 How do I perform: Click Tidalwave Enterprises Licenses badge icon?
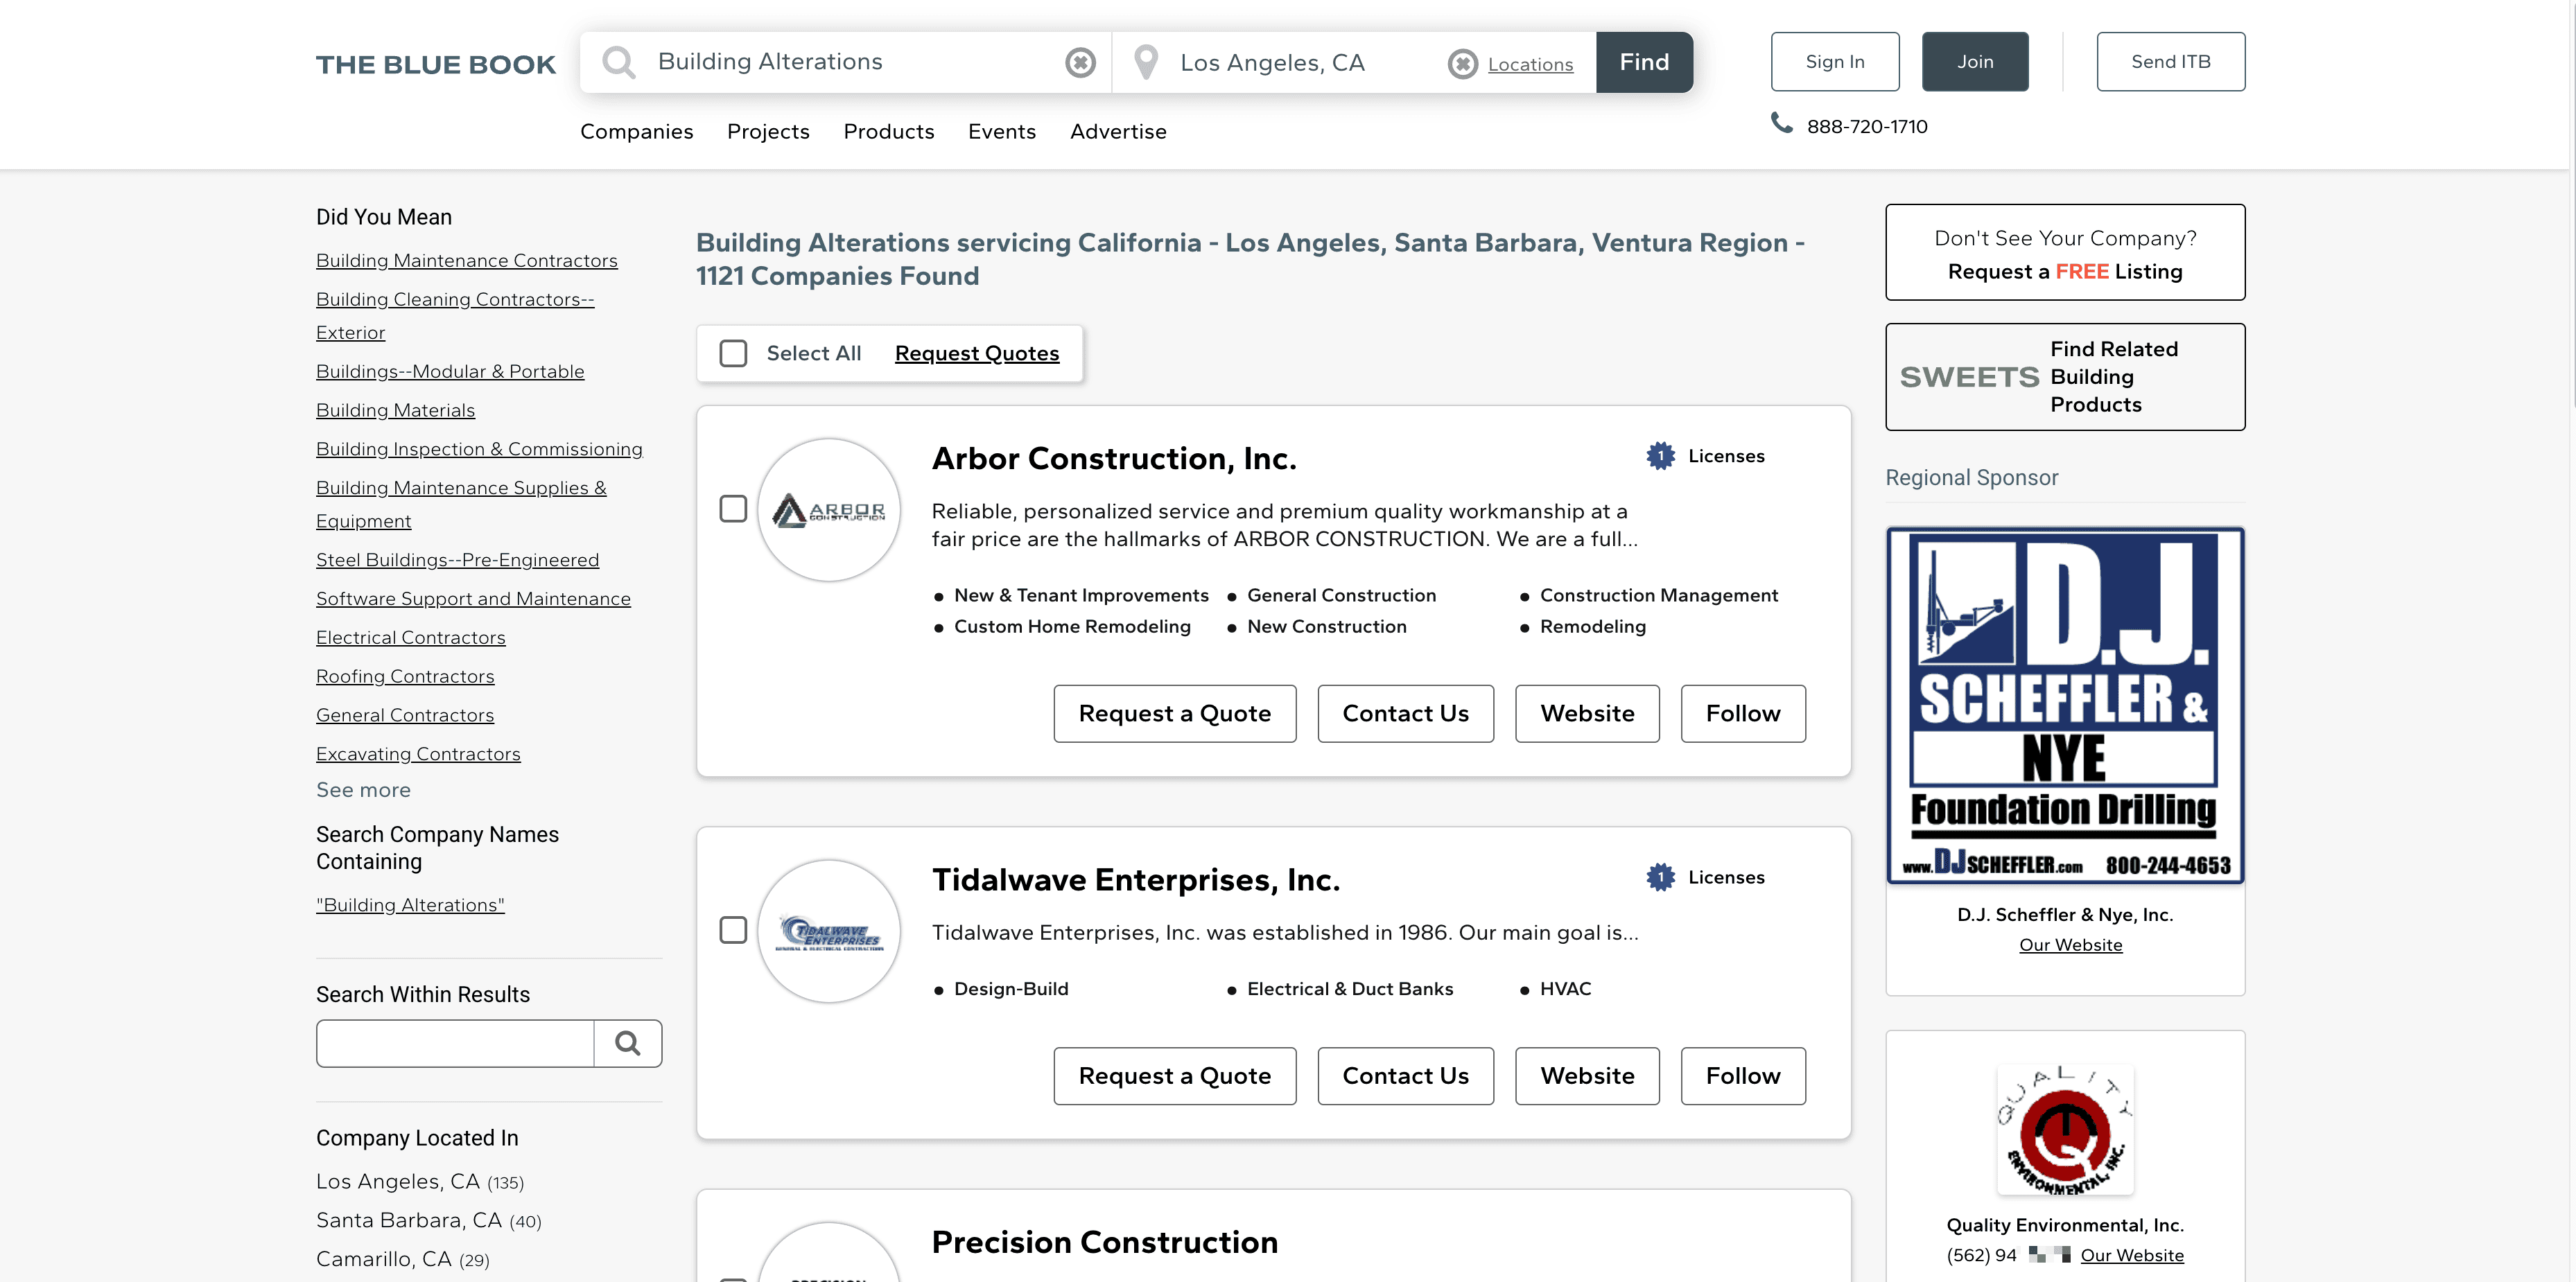click(x=1660, y=877)
